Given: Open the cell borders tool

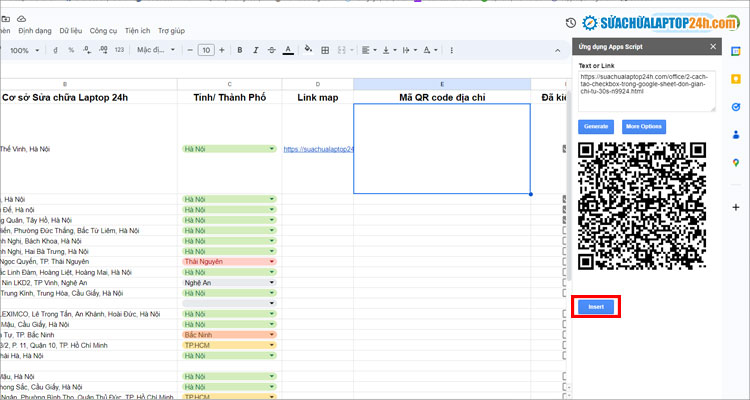Looking at the screenshot, I should coord(325,50).
